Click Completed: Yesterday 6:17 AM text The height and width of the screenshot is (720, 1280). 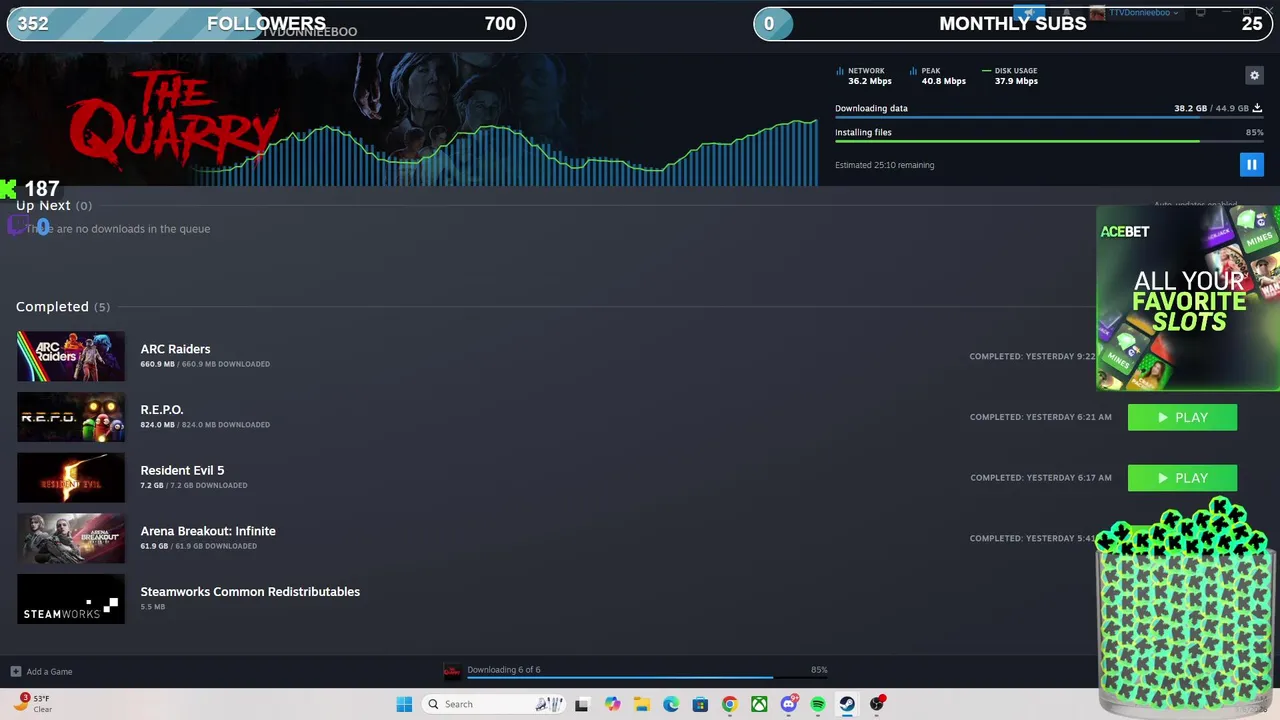point(1040,478)
